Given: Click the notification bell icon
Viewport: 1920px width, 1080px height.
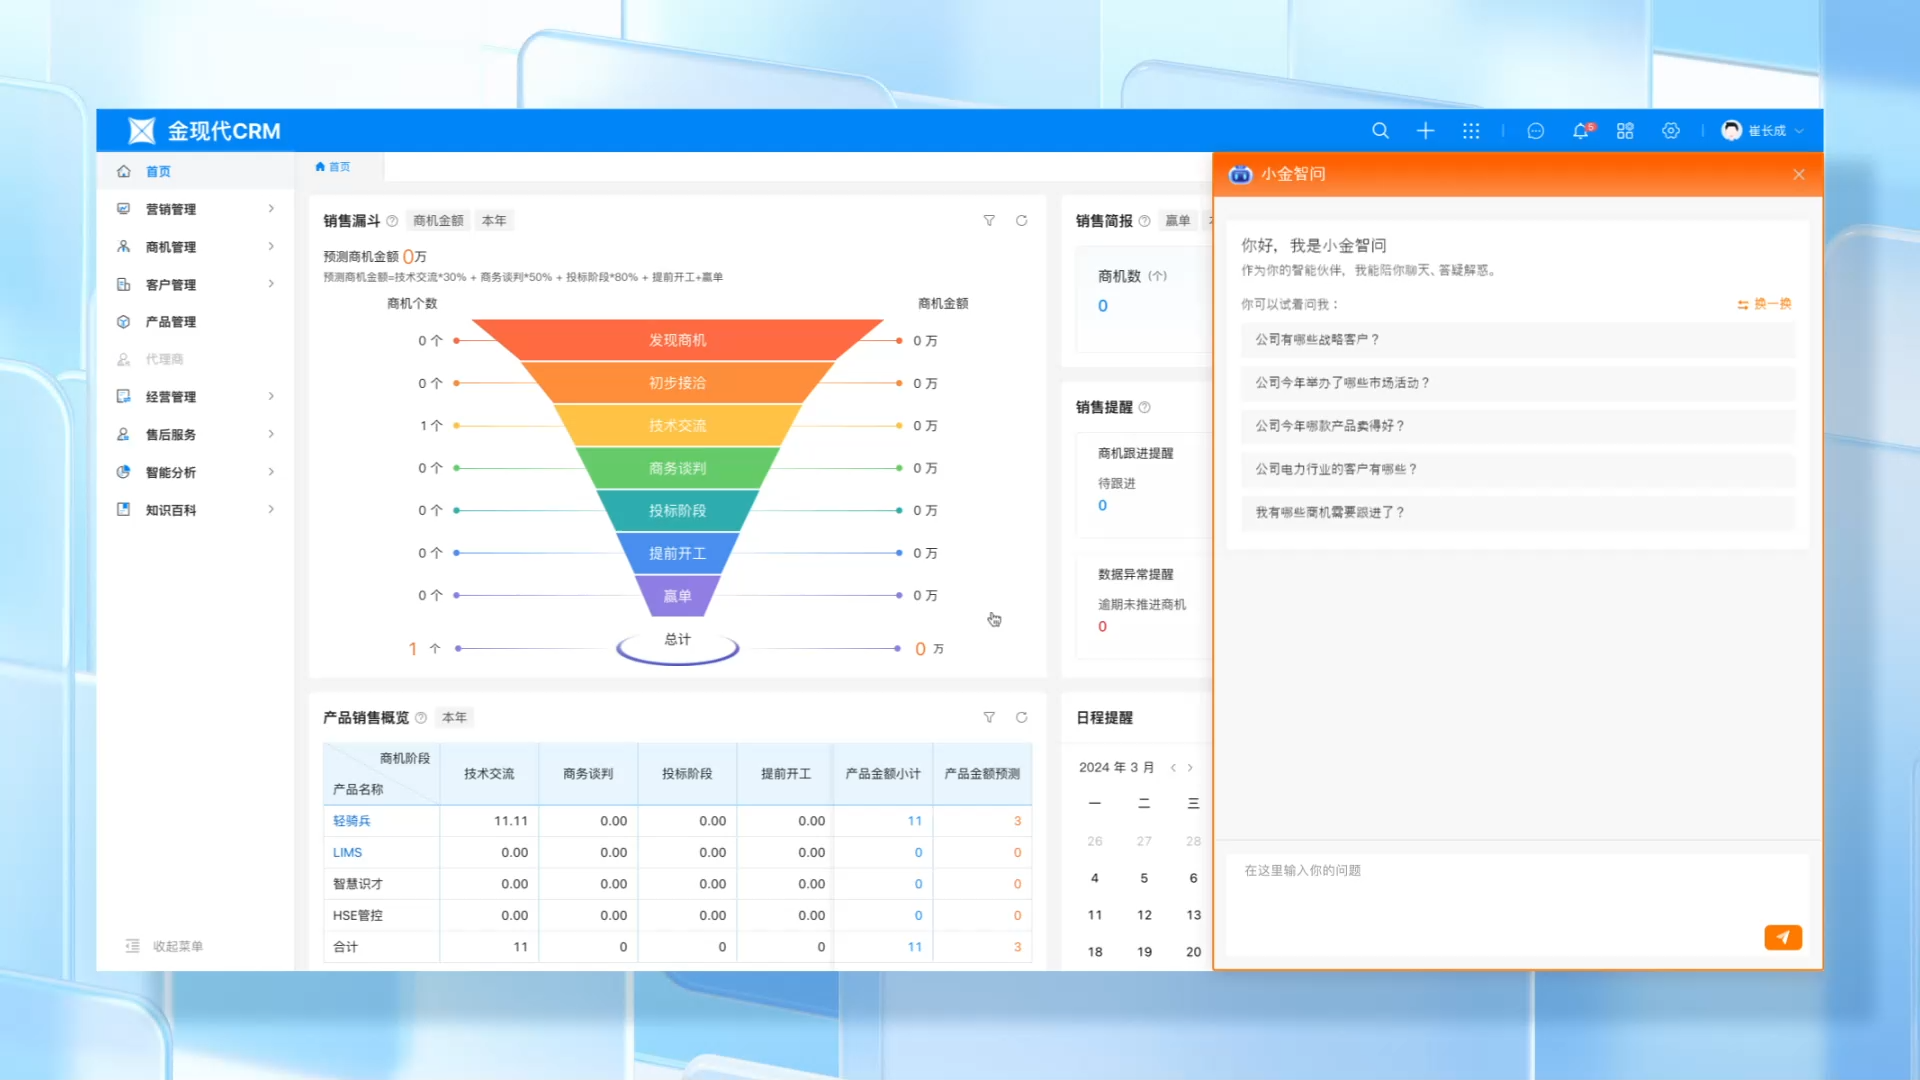Looking at the screenshot, I should (x=1580, y=131).
